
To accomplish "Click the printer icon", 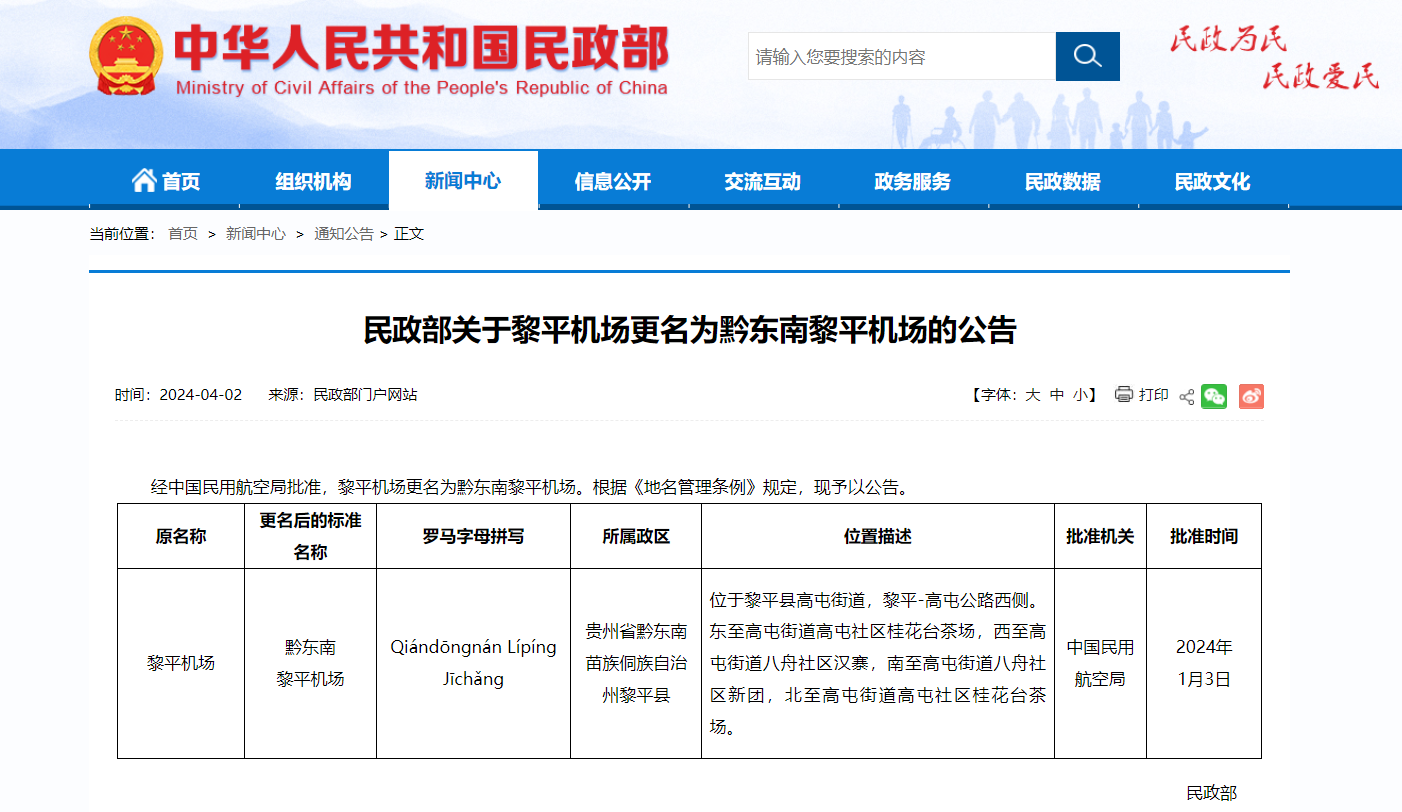I will [x=1124, y=395].
